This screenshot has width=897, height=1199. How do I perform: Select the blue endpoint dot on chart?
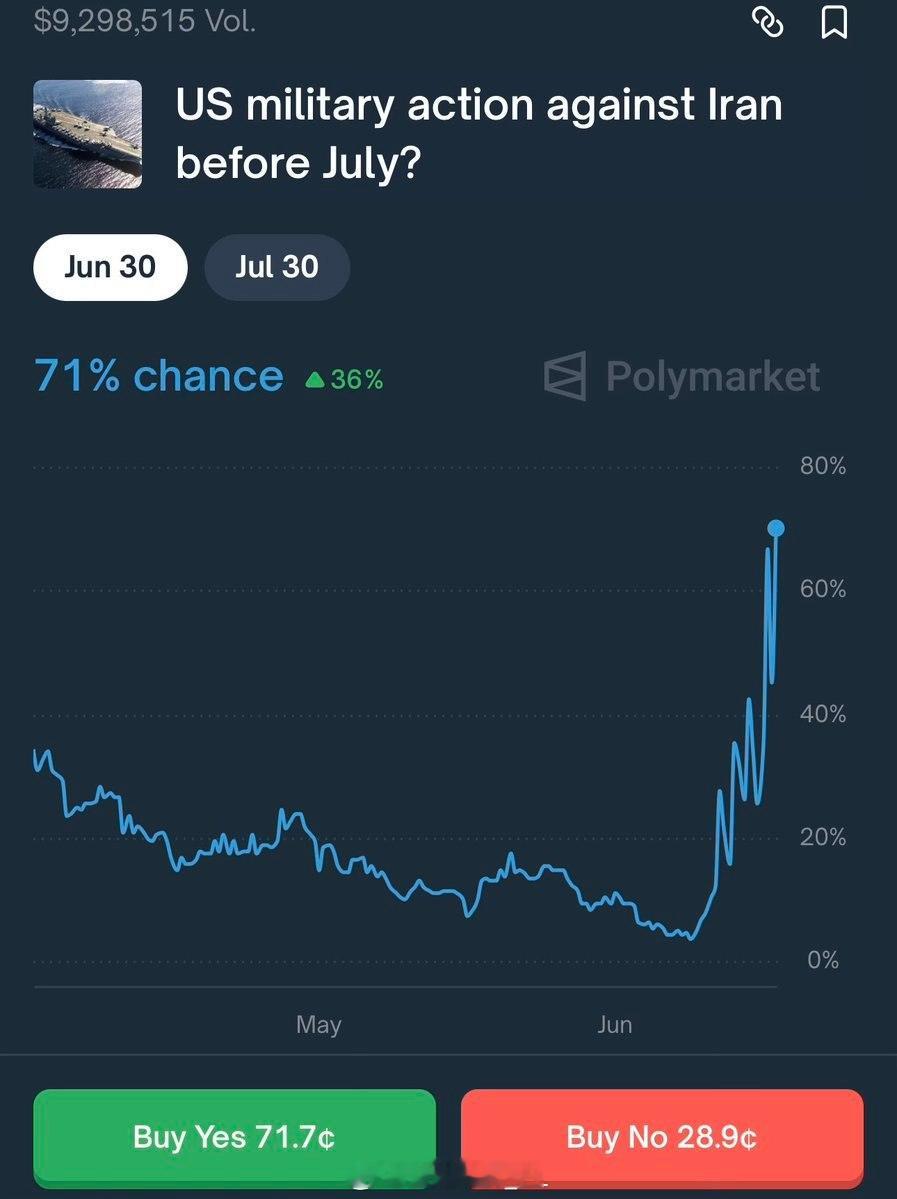pyautogui.click(x=775, y=528)
